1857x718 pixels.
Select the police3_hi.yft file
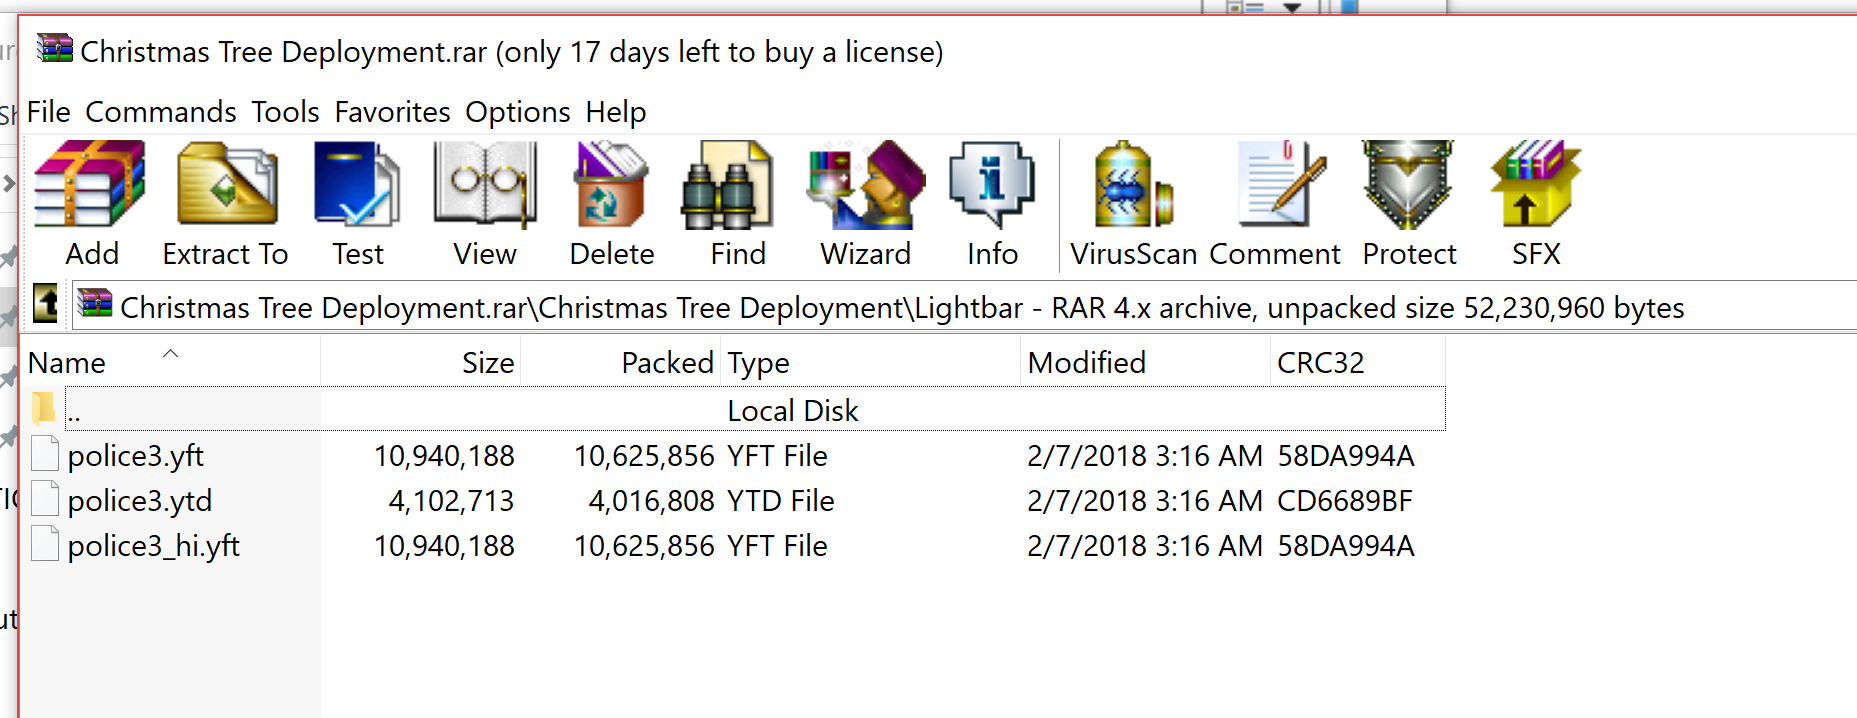pos(154,546)
